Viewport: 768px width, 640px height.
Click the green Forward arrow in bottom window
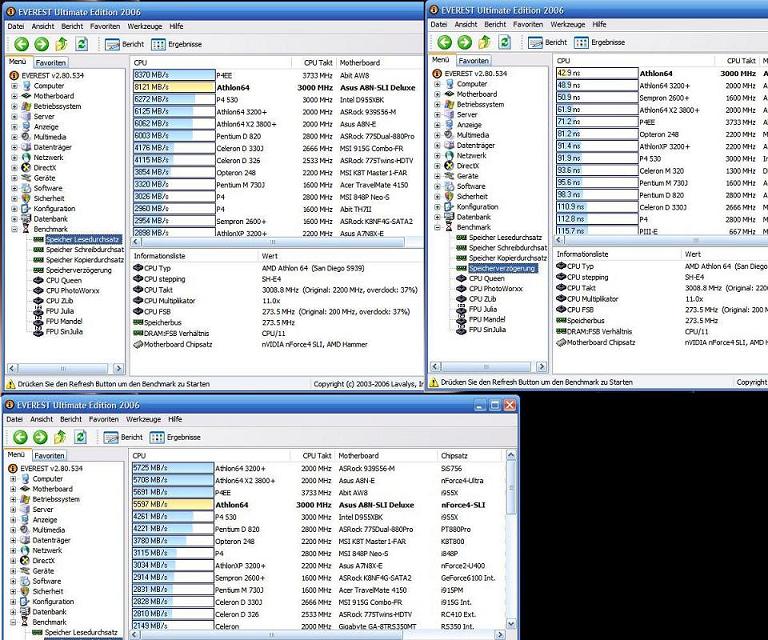point(40,437)
